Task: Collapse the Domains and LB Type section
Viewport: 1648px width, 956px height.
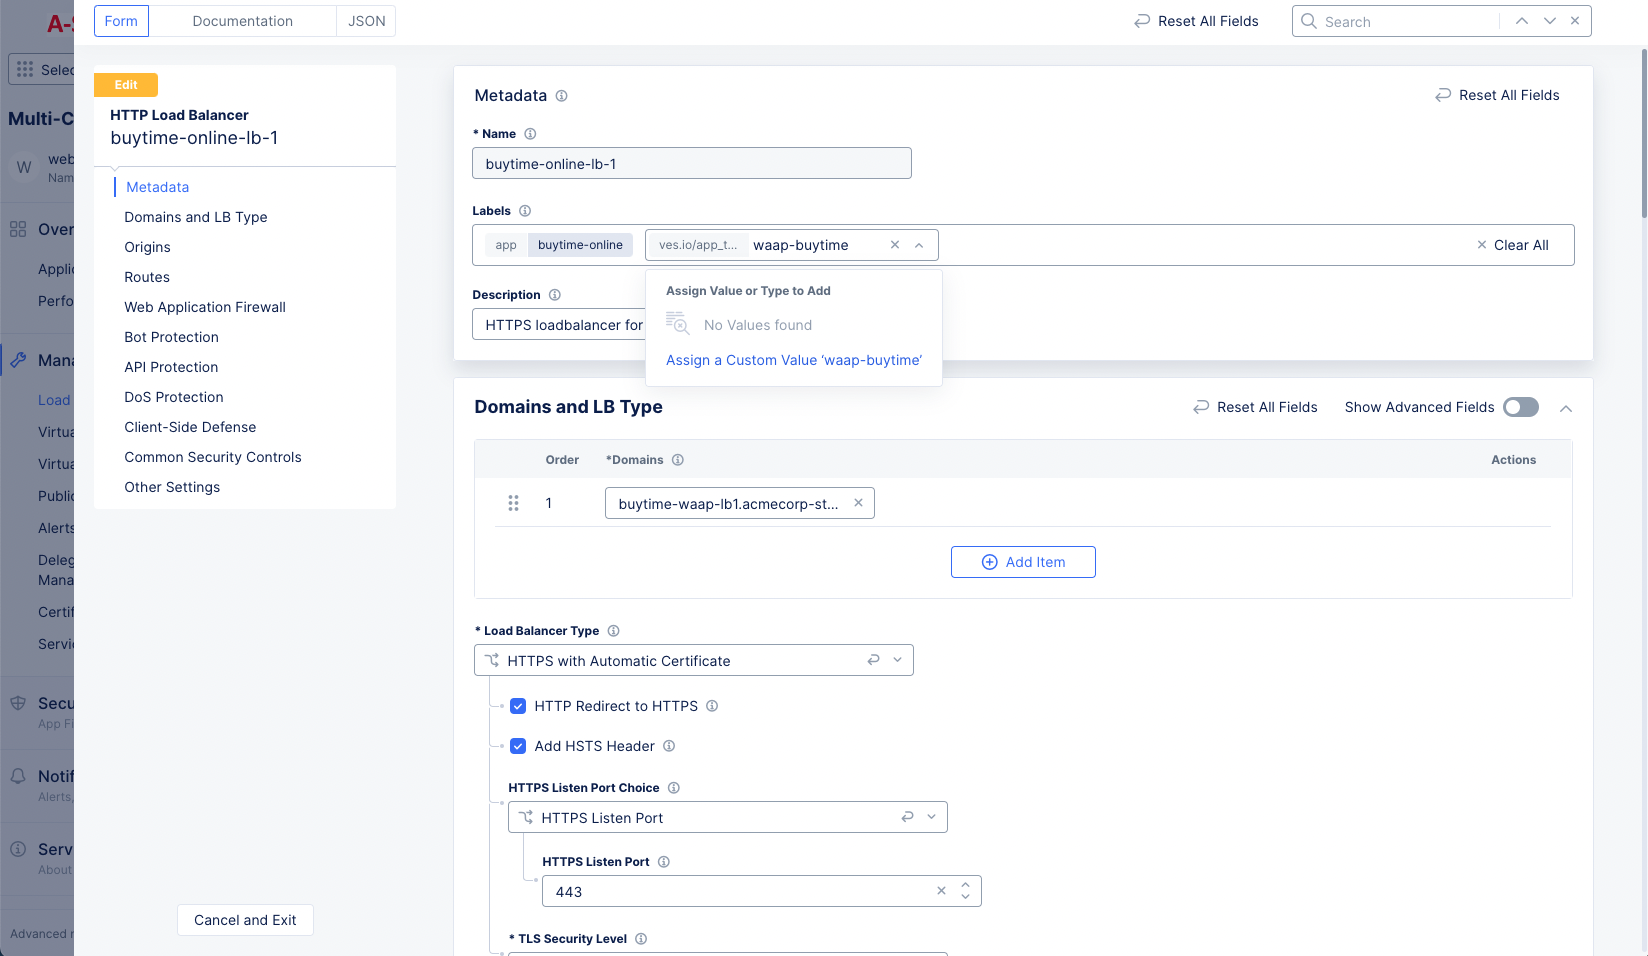Action: coord(1566,408)
